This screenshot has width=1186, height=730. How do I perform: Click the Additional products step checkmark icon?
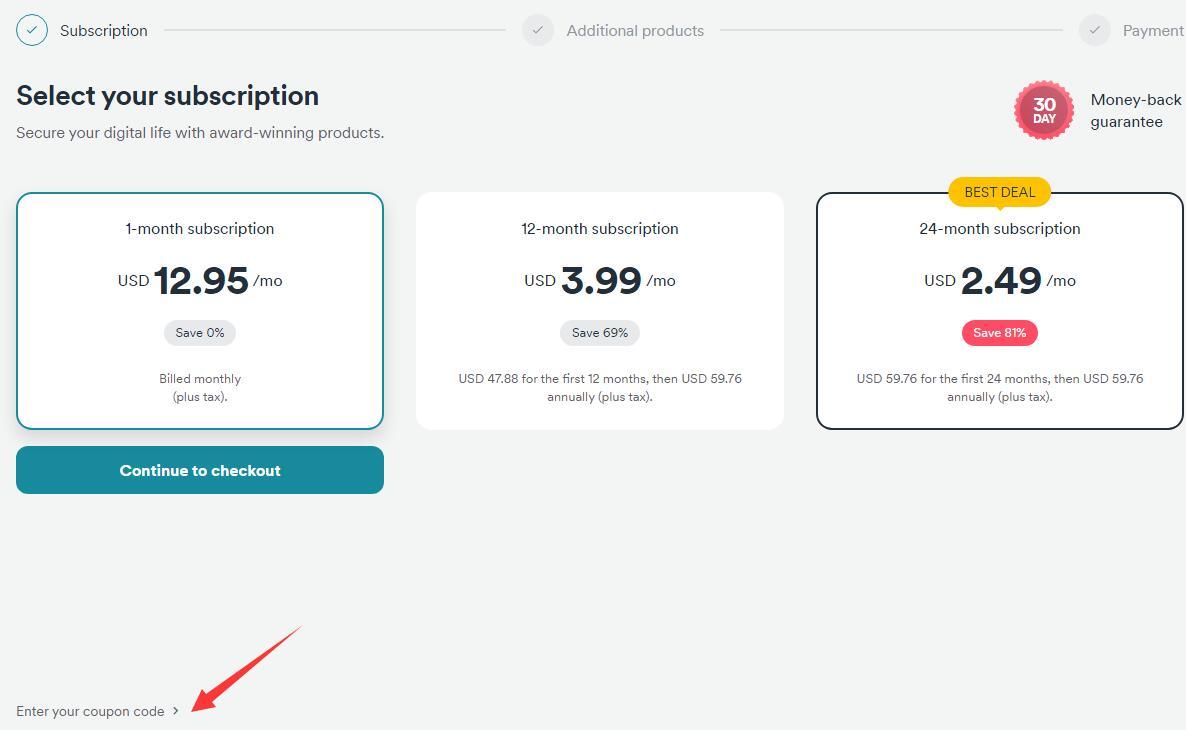tap(537, 30)
